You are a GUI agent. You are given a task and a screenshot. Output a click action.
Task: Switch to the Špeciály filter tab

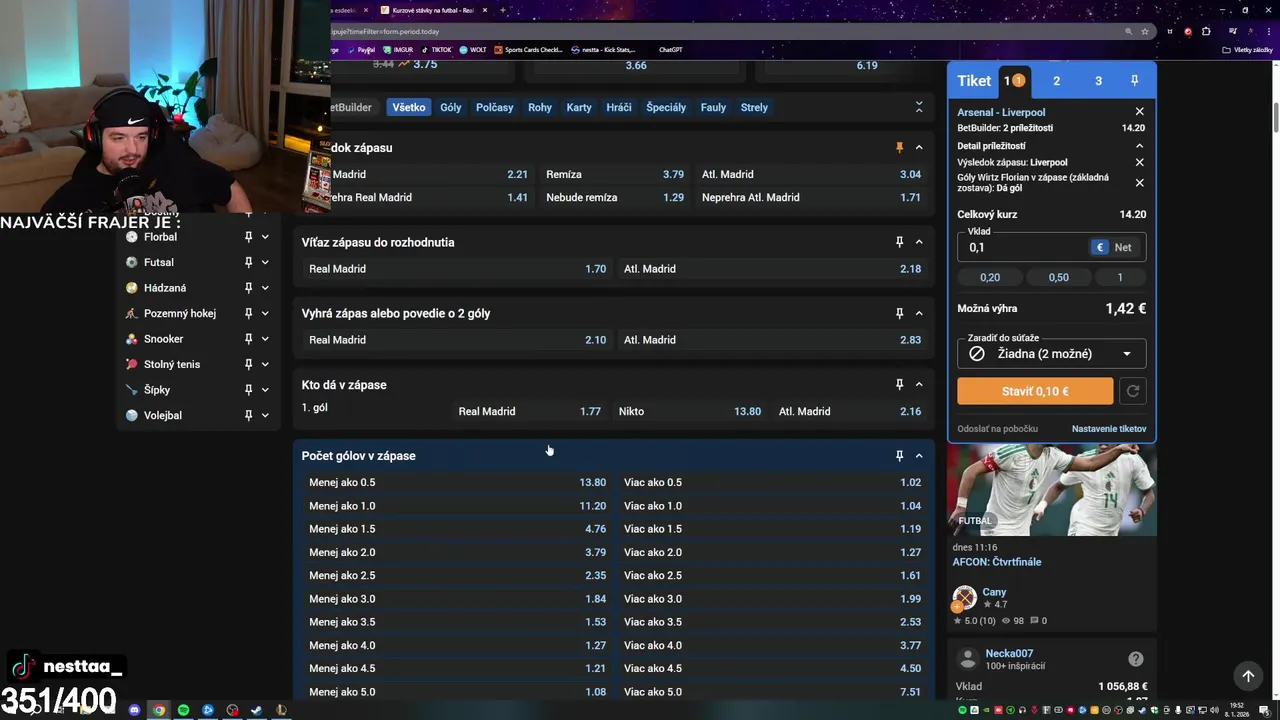666,107
